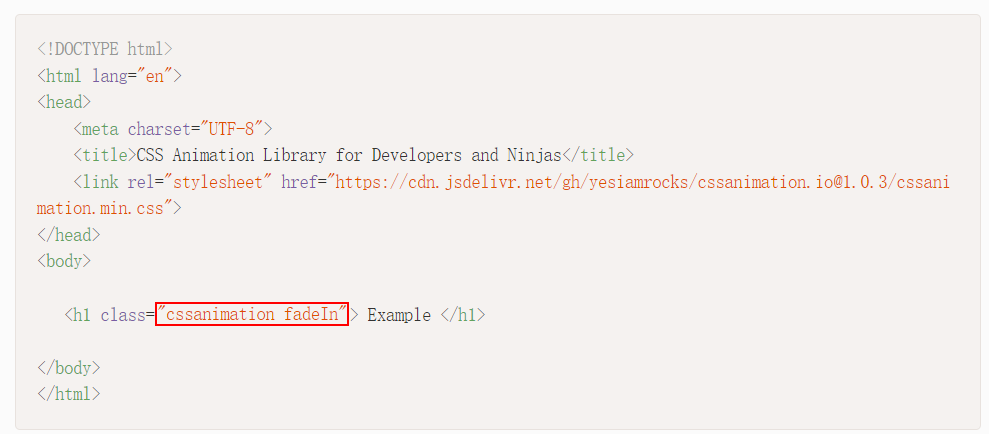The width and height of the screenshot is (989, 434).
Task: Click the highlighted "cssanimation fadeIn" class value
Action: tap(252, 314)
